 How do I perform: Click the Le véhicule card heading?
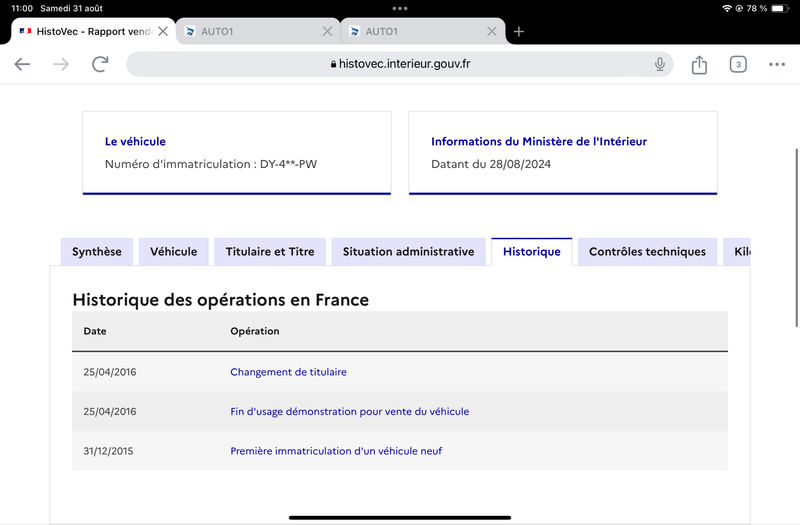[x=135, y=141]
